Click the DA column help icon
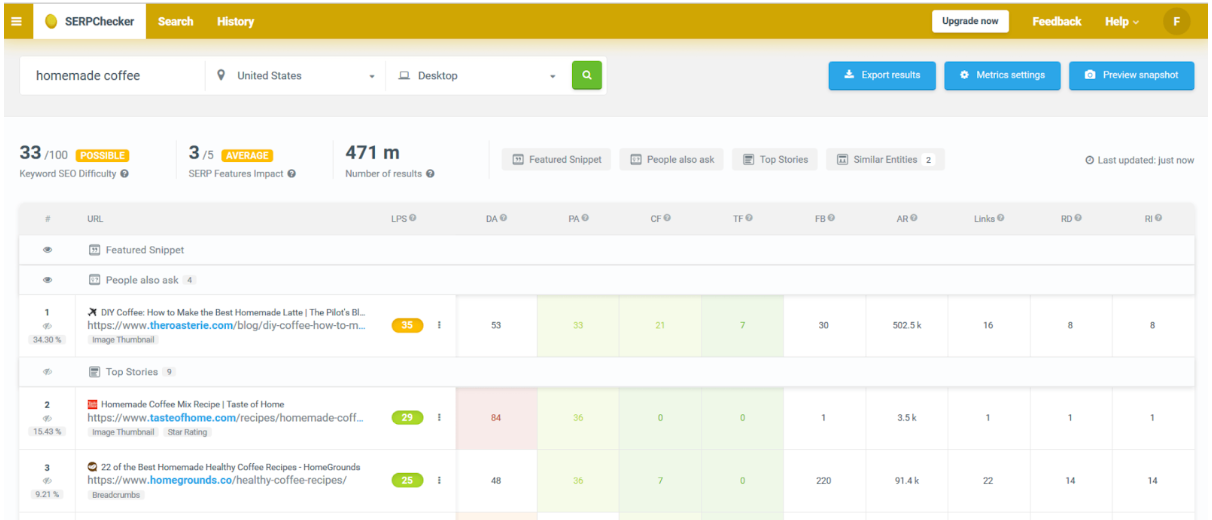The height and width of the screenshot is (520, 1212). [503, 218]
